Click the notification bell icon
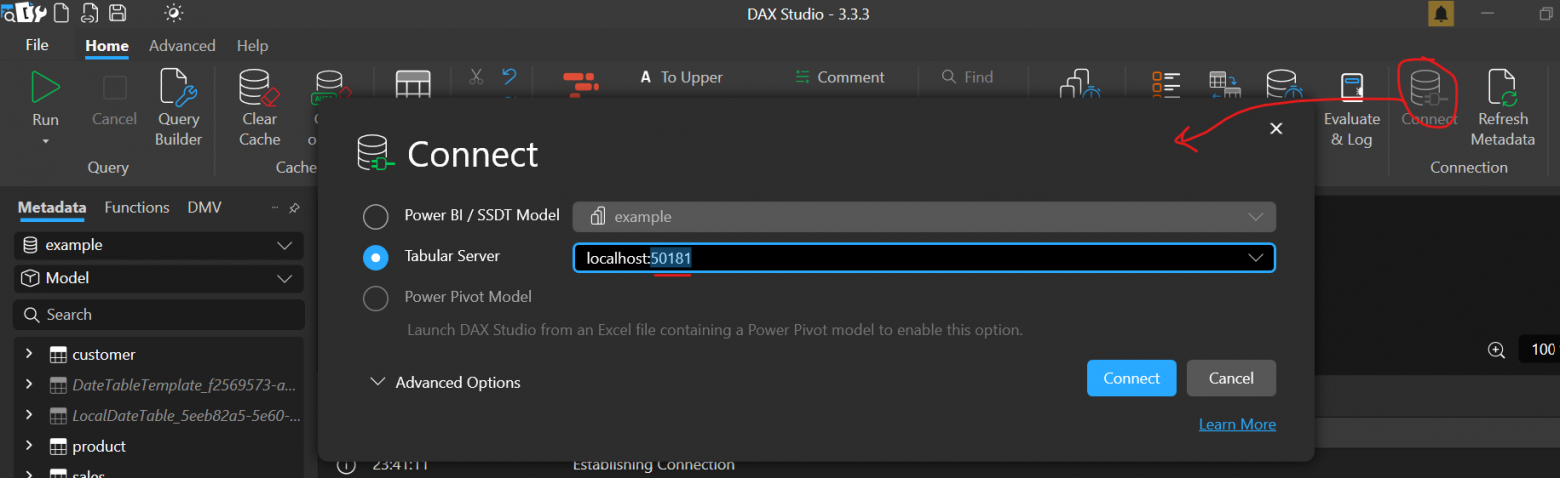Screen dimensions: 1560x478 1441,14
